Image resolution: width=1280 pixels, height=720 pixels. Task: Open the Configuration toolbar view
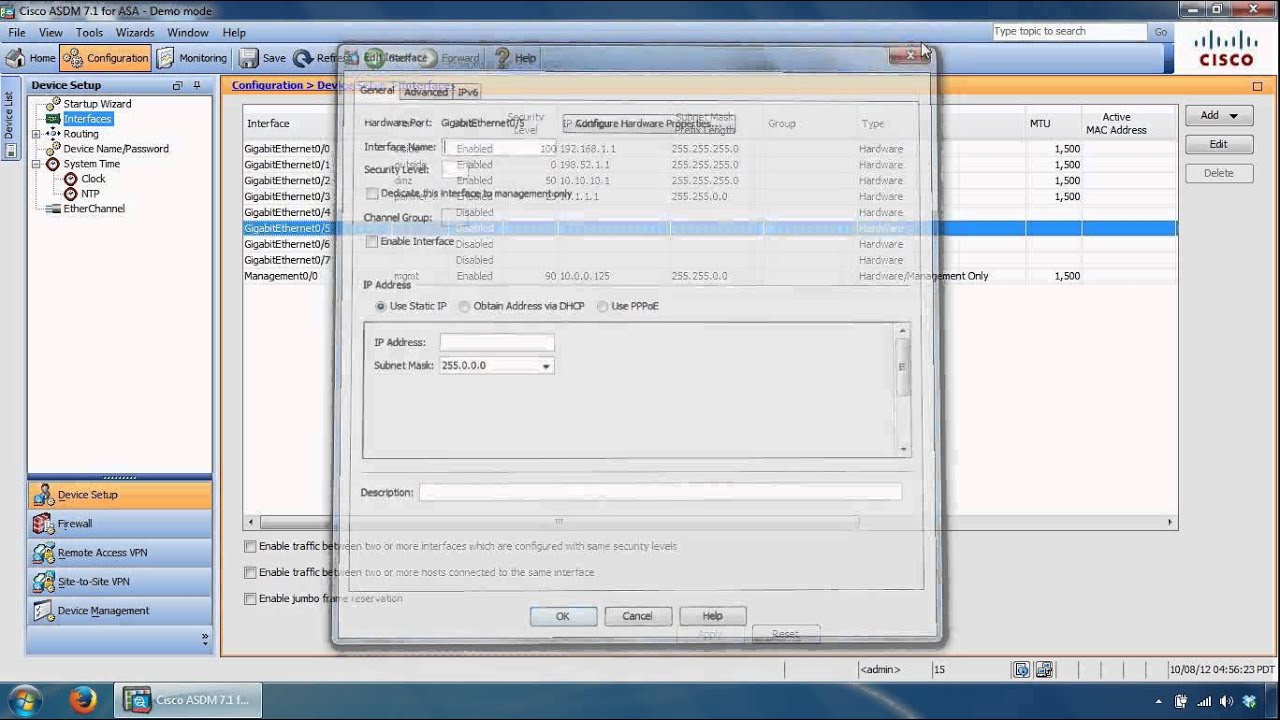point(105,58)
